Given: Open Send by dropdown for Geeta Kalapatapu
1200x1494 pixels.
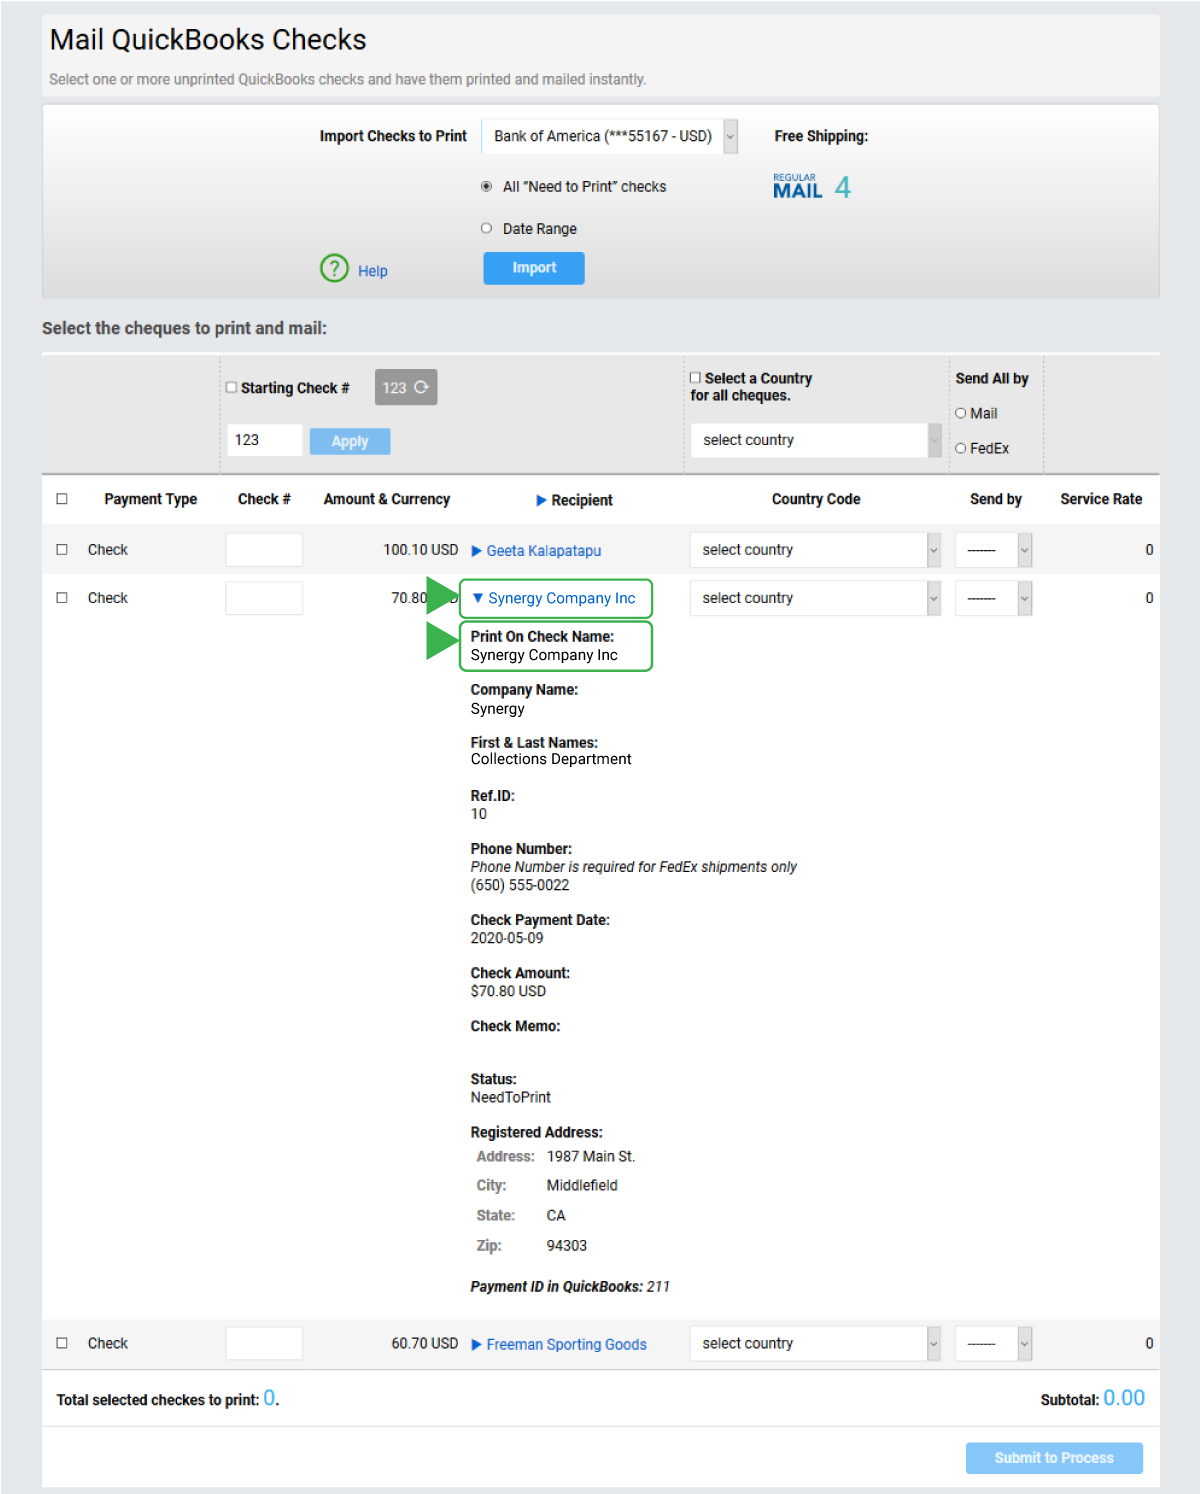Looking at the screenshot, I should tap(993, 550).
